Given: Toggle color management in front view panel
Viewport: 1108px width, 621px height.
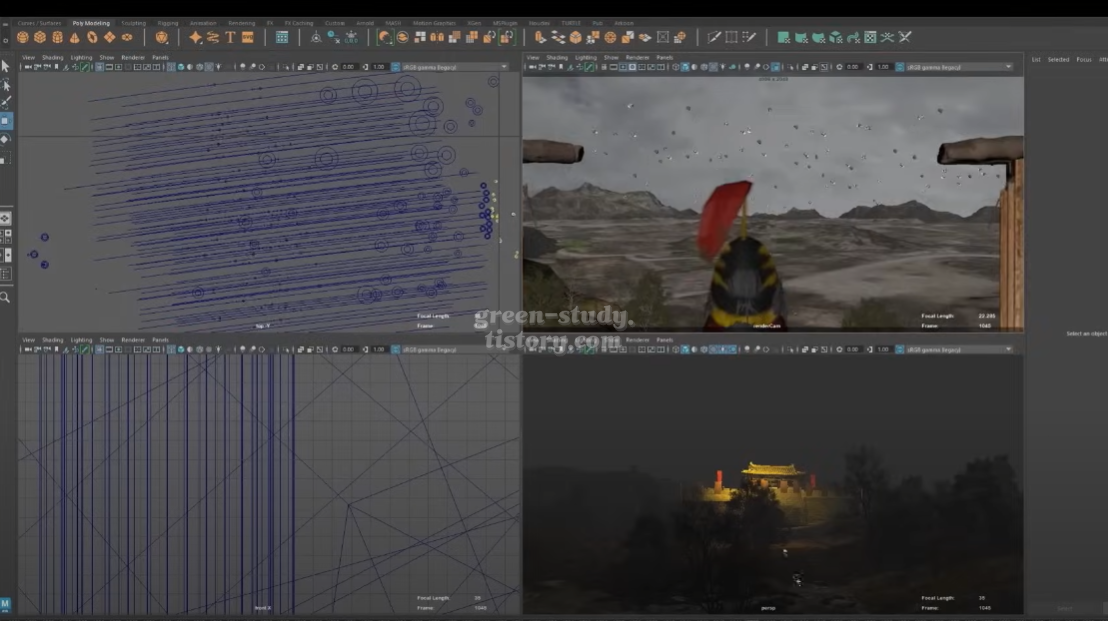Looking at the screenshot, I should (x=395, y=350).
